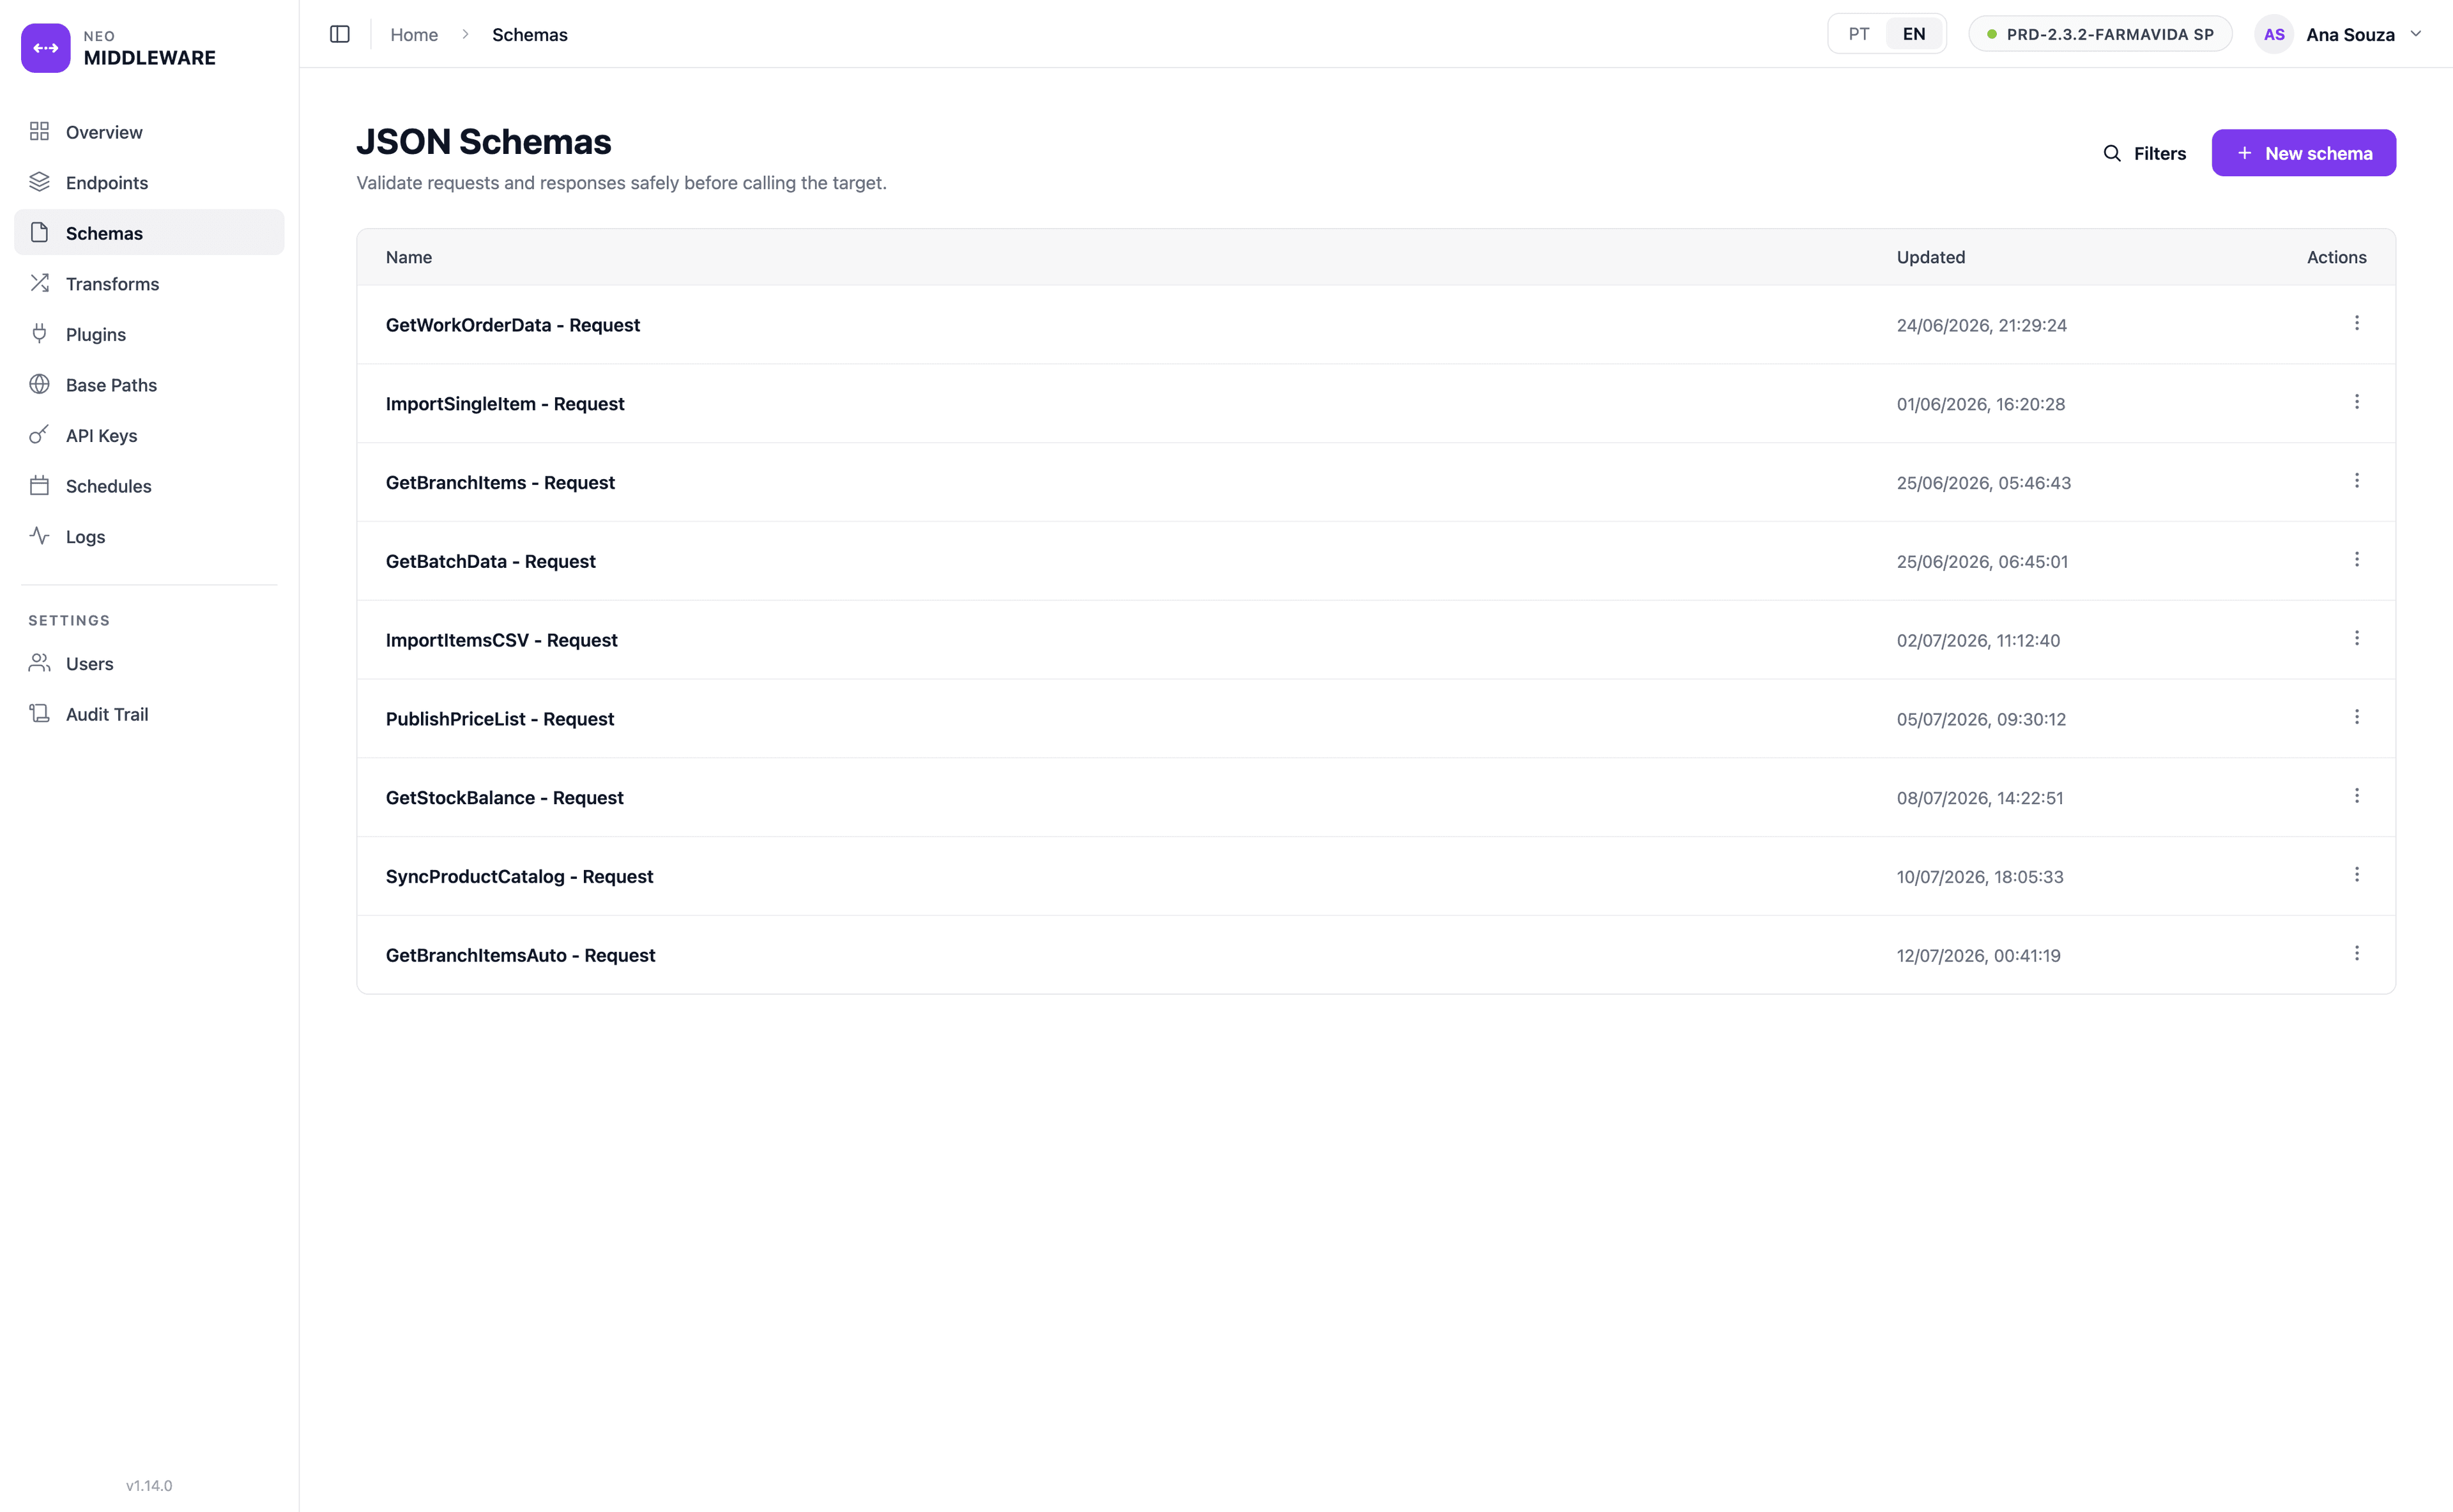Open actions menu for ImportItemsCSV row
The image size is (2453, 1512).
[x=2357, y=638]
